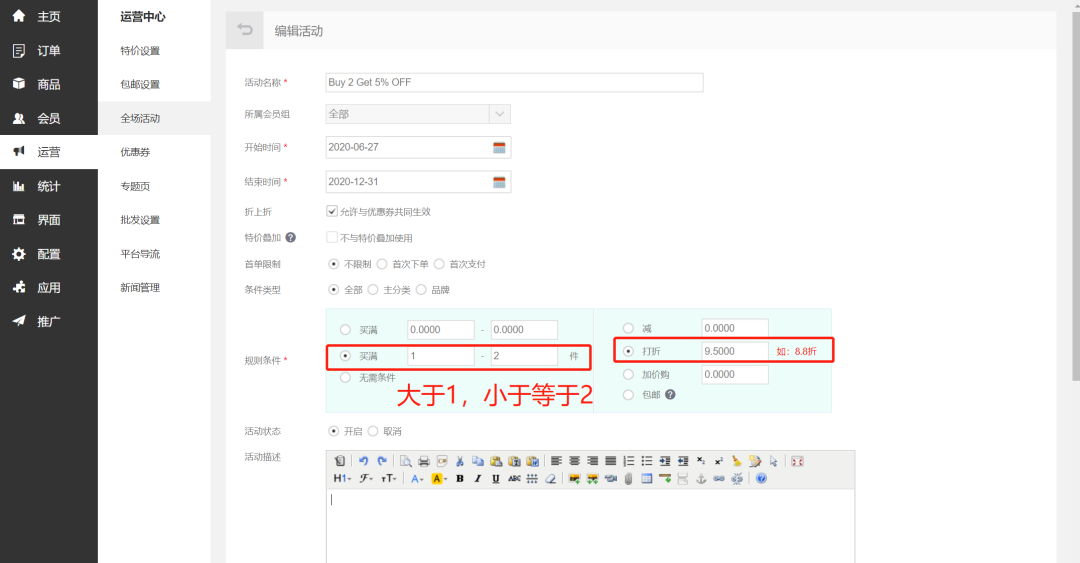Click the Subscript icon
The image size is (1080, 563).
[700, 461]
